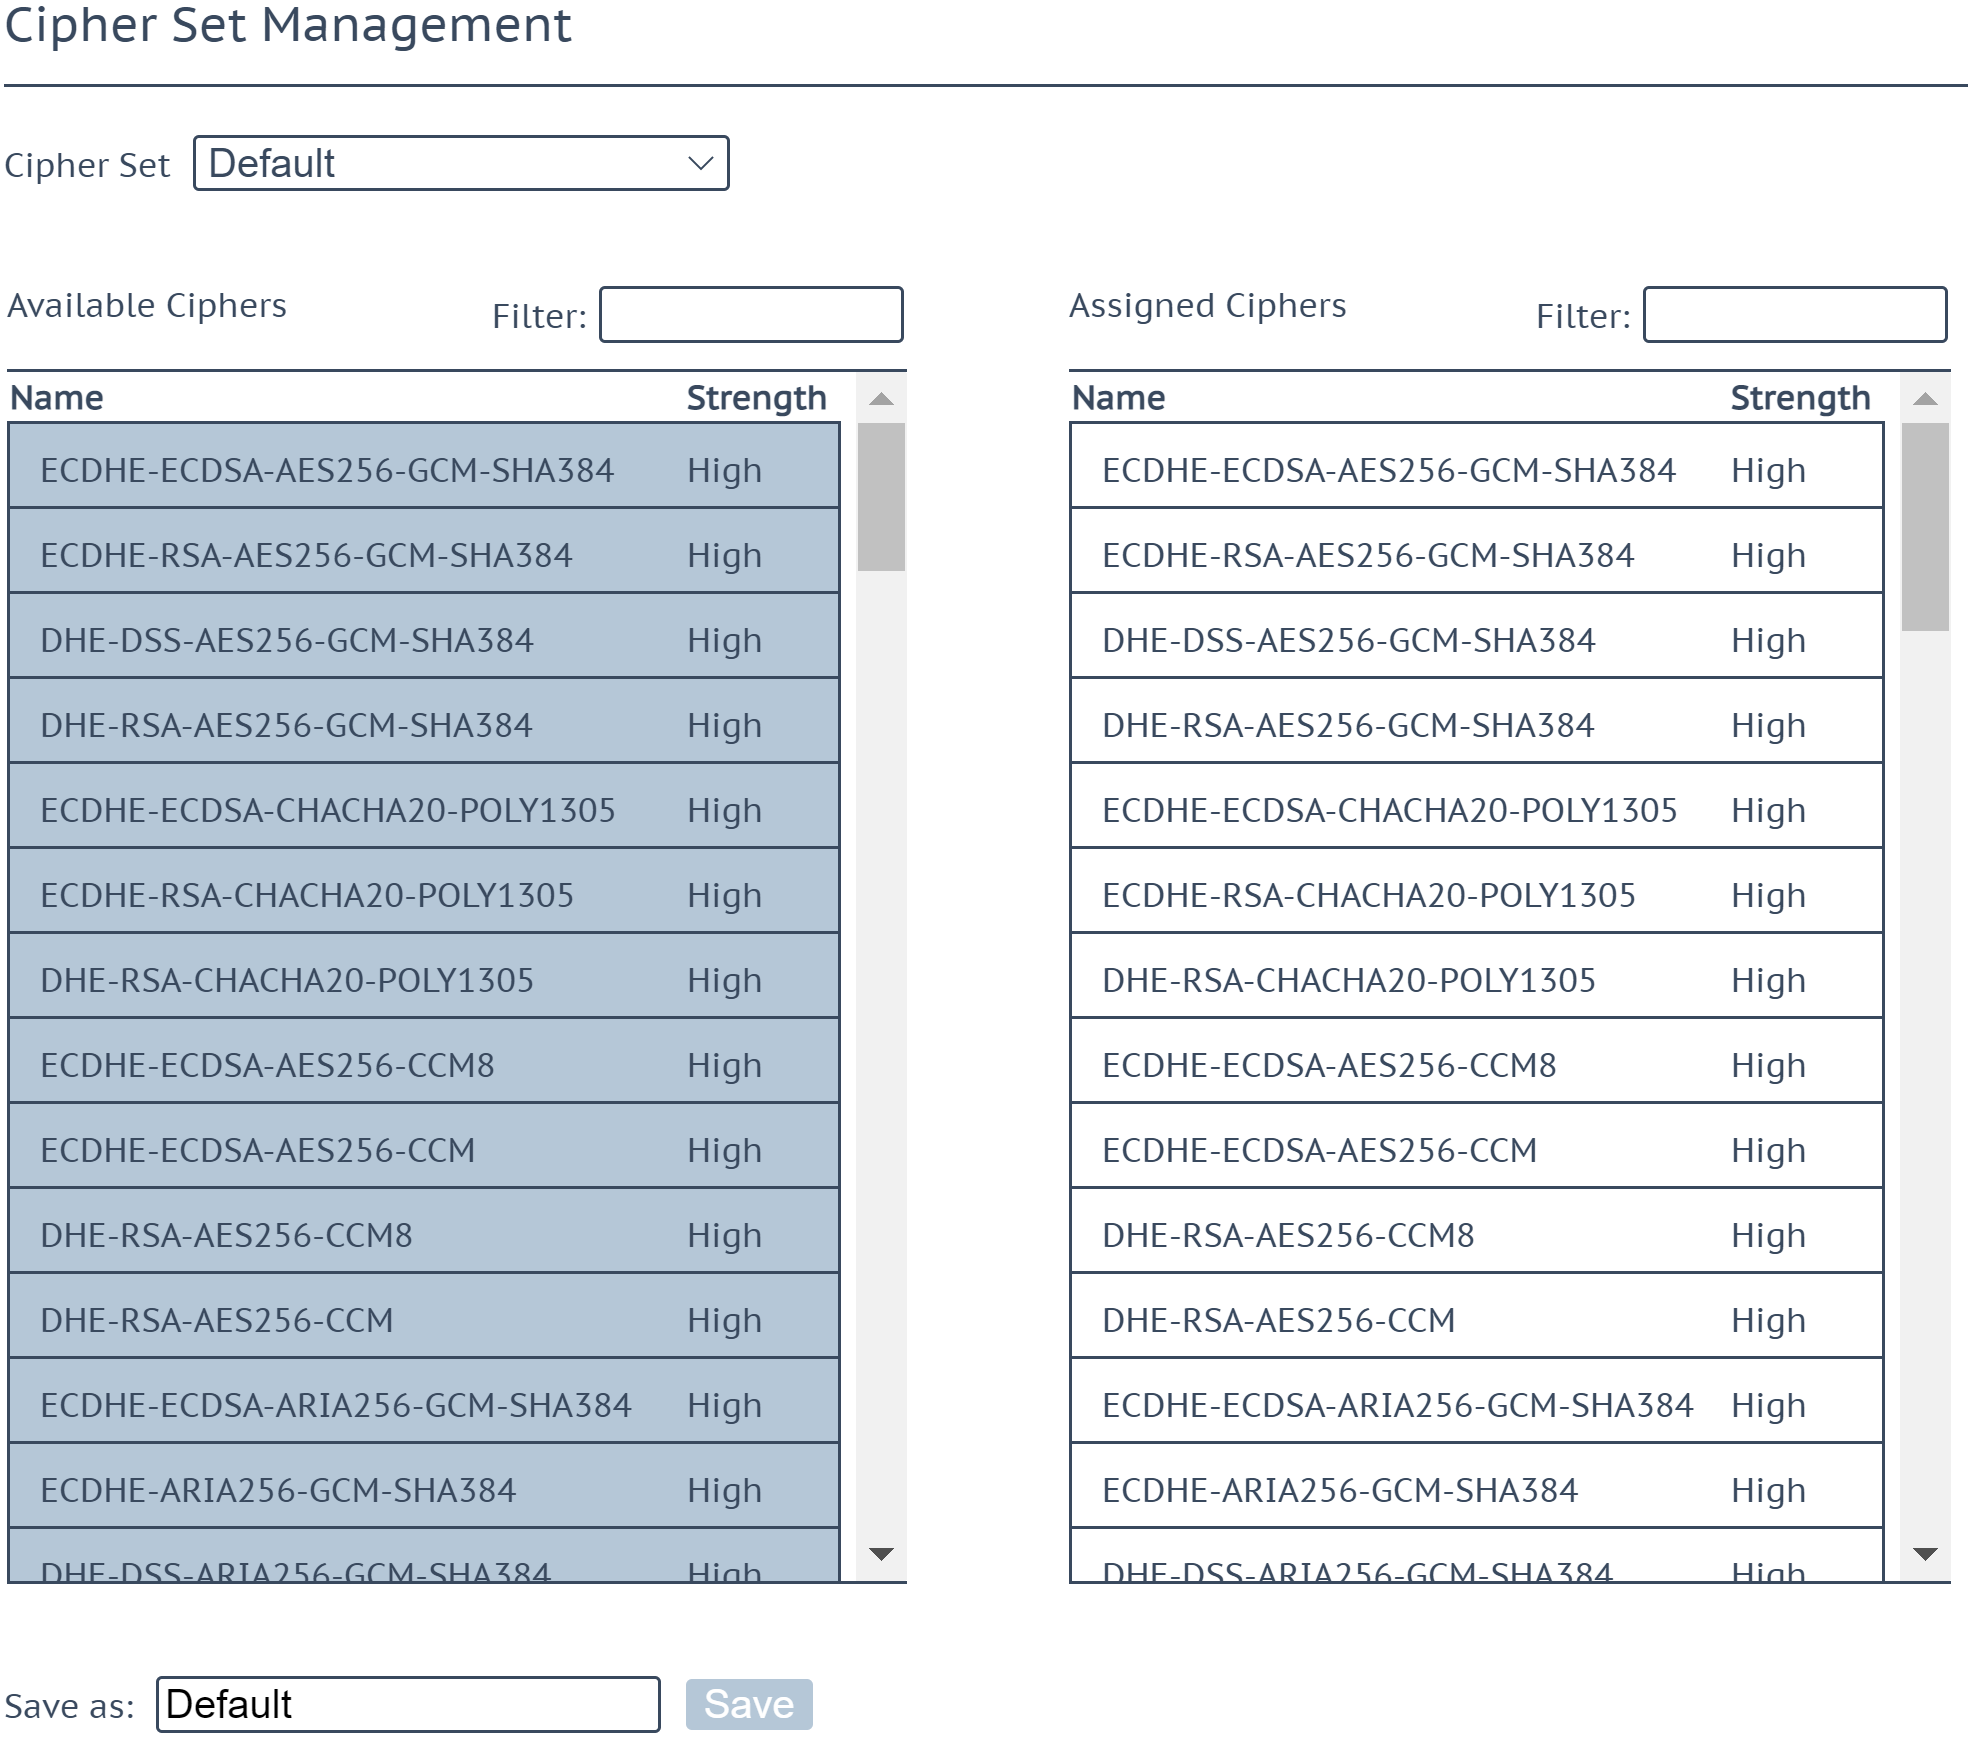Click Strength column header in Assigned Ciphers
1968x1745 pixels.
tap(1801, 398)
